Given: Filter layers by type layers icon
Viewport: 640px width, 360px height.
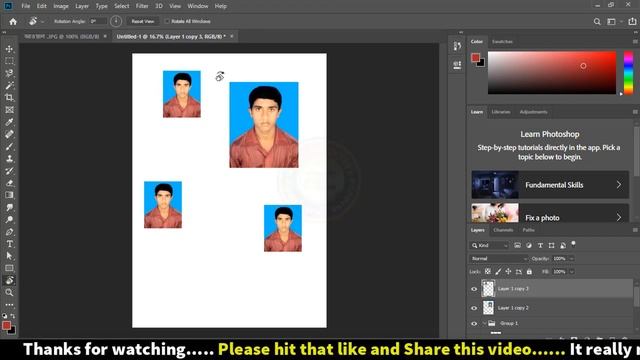Looking at the screenshot, I should coord(540,245).
